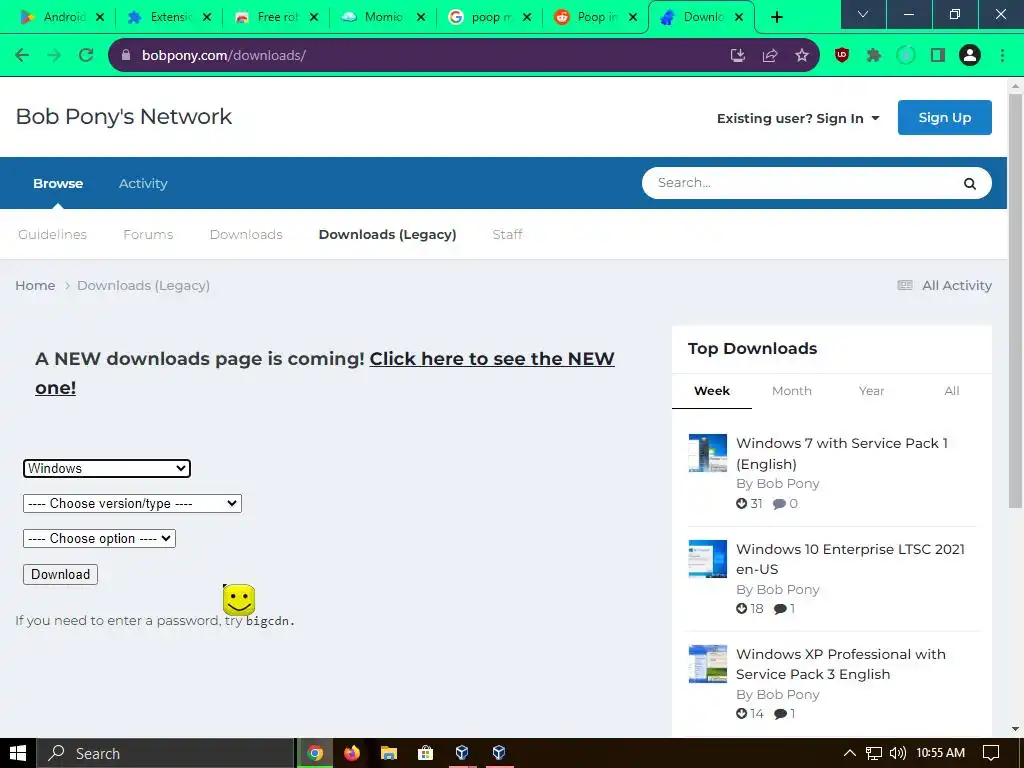This screenshot has height=768, width=1024.
Task: Open the notification center icon
Action: click(991, 753)
